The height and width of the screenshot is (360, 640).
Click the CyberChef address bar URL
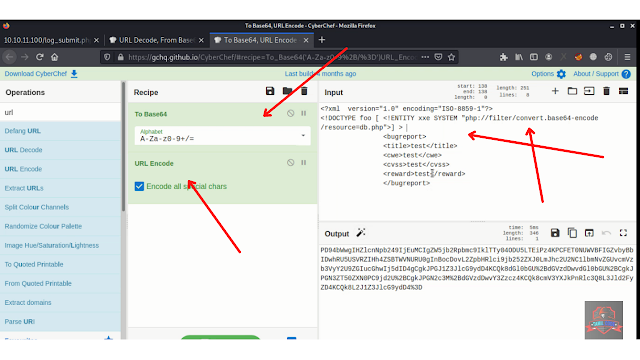pyautogui.click(x=271, y=57)
